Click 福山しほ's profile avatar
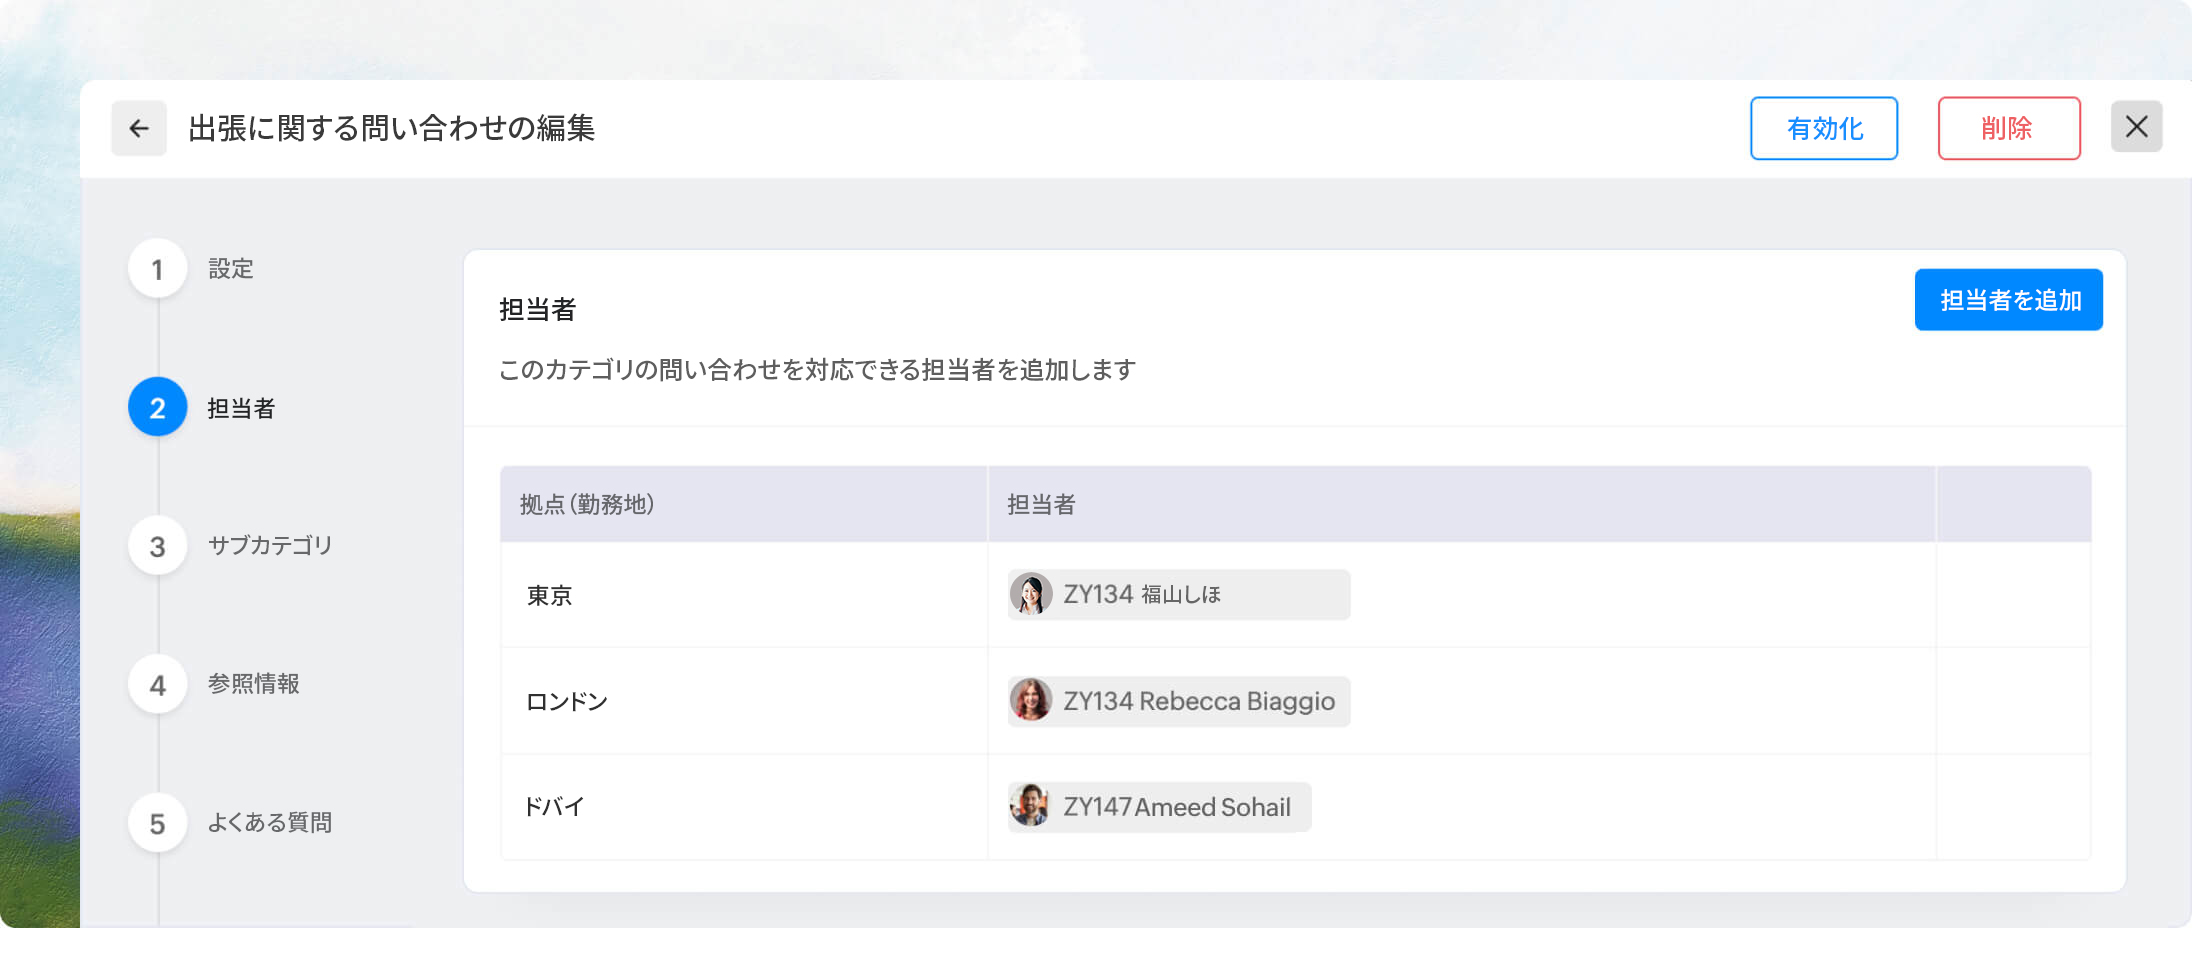Viewport: 2192px width, 958px height. click(x=1032, y=594)
